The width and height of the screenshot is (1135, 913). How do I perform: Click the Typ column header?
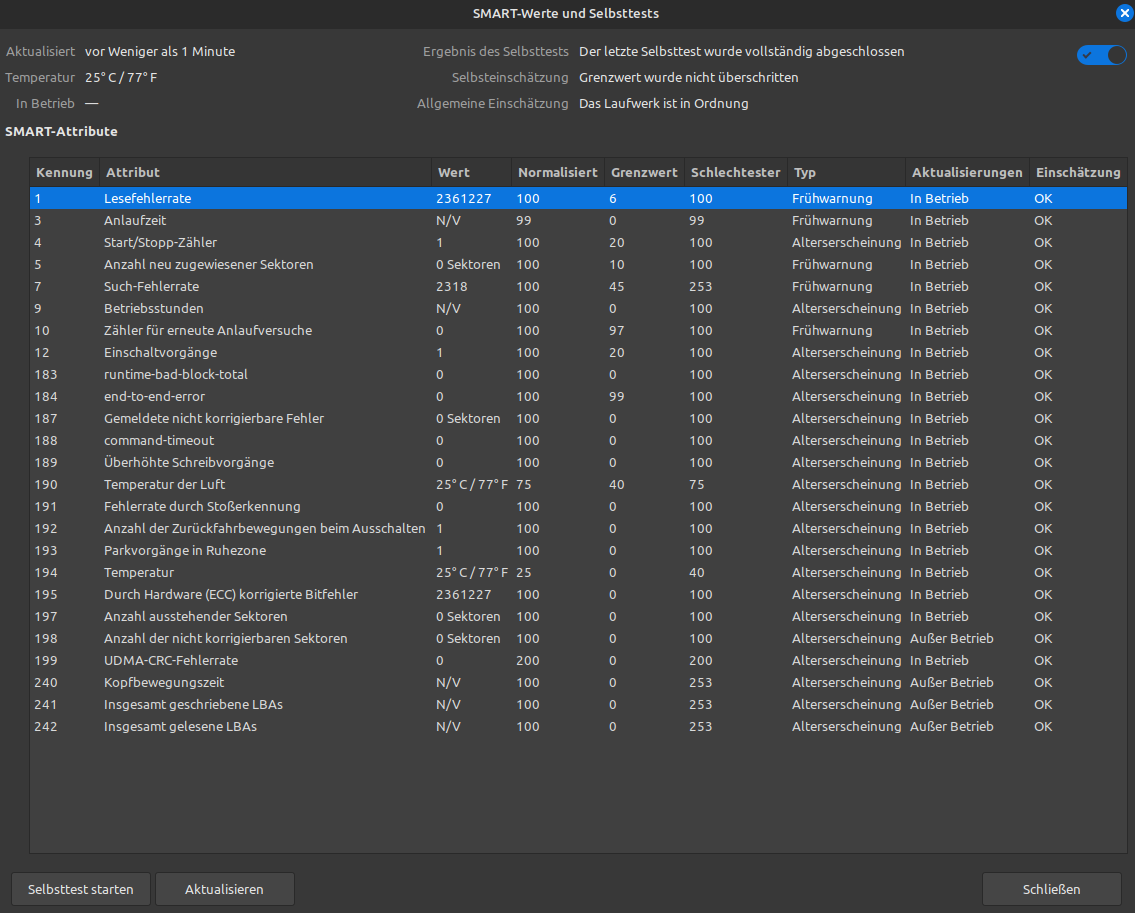click(x=846, y=172)
